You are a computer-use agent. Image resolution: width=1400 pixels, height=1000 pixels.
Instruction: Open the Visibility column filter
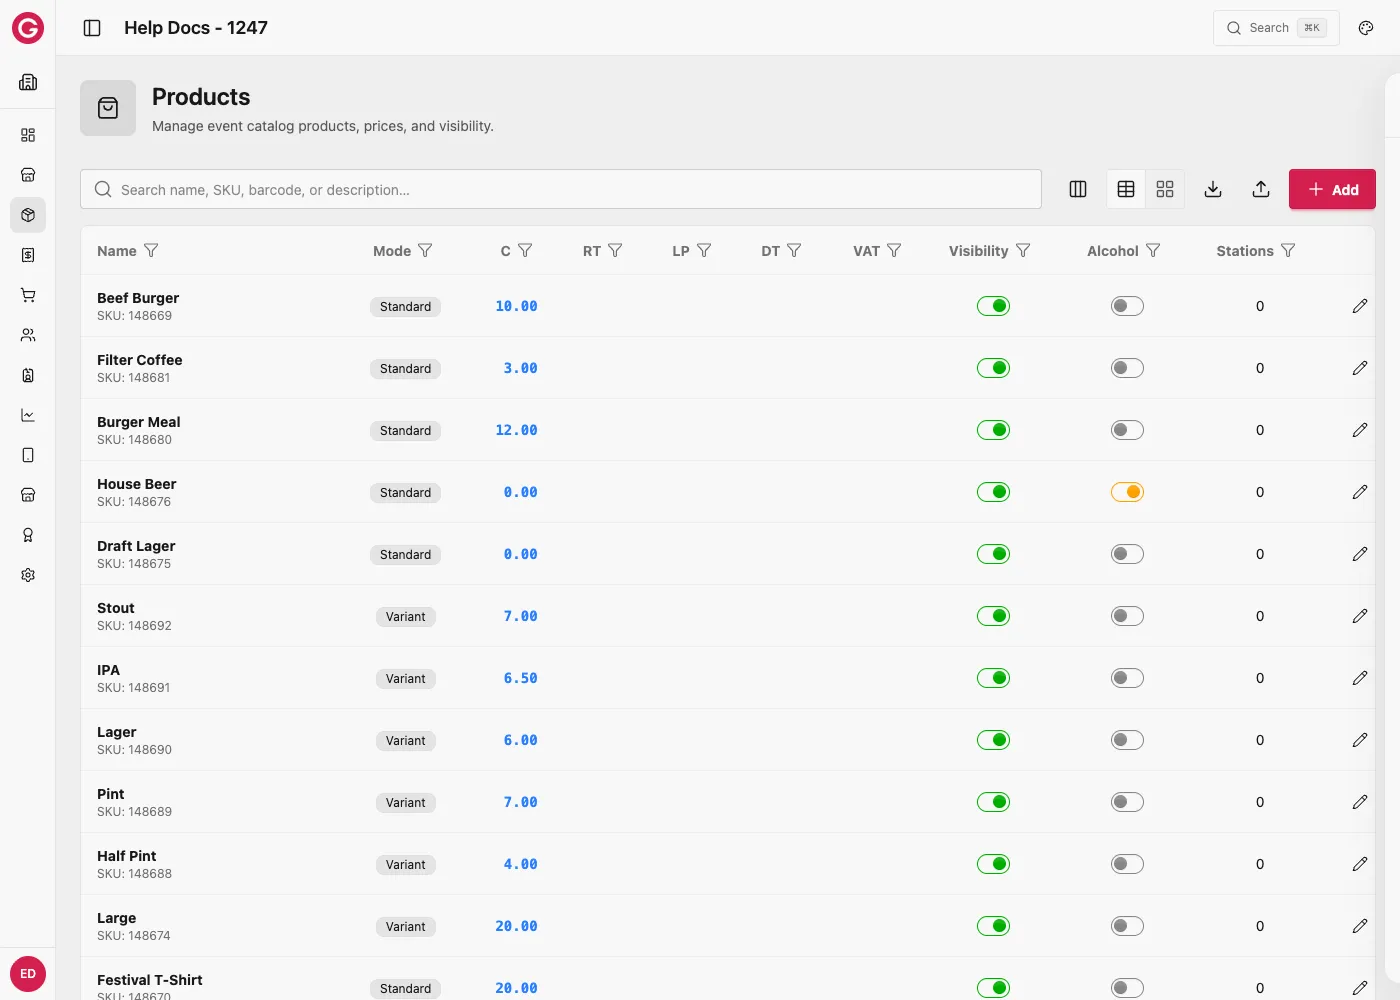click(1023, 251)
